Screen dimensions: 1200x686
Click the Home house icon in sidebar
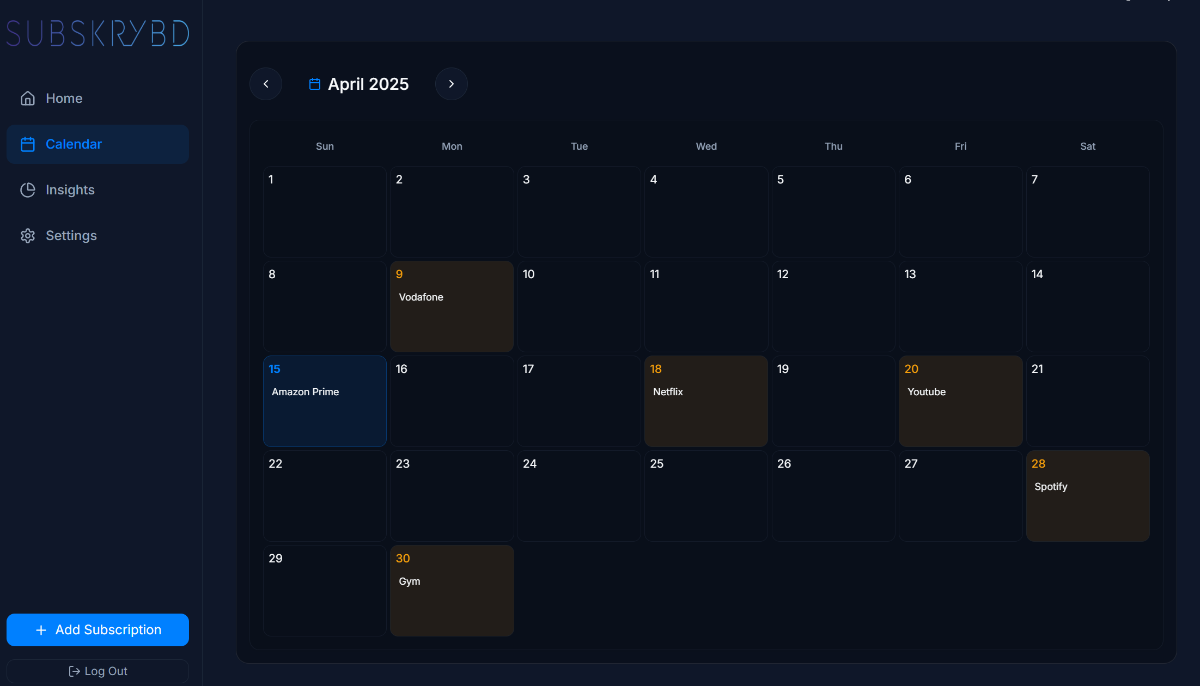(28, 98)
